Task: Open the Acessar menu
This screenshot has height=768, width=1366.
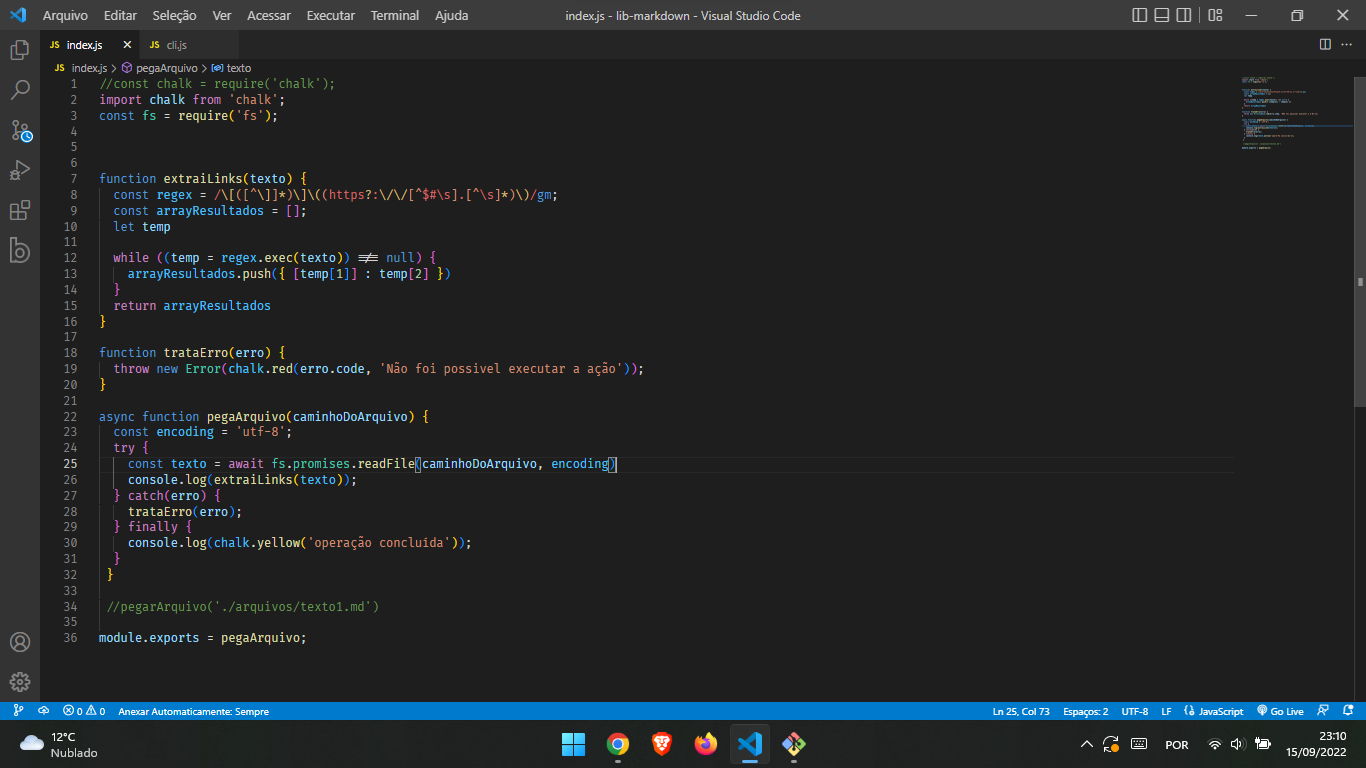Action: pos(269,15)
